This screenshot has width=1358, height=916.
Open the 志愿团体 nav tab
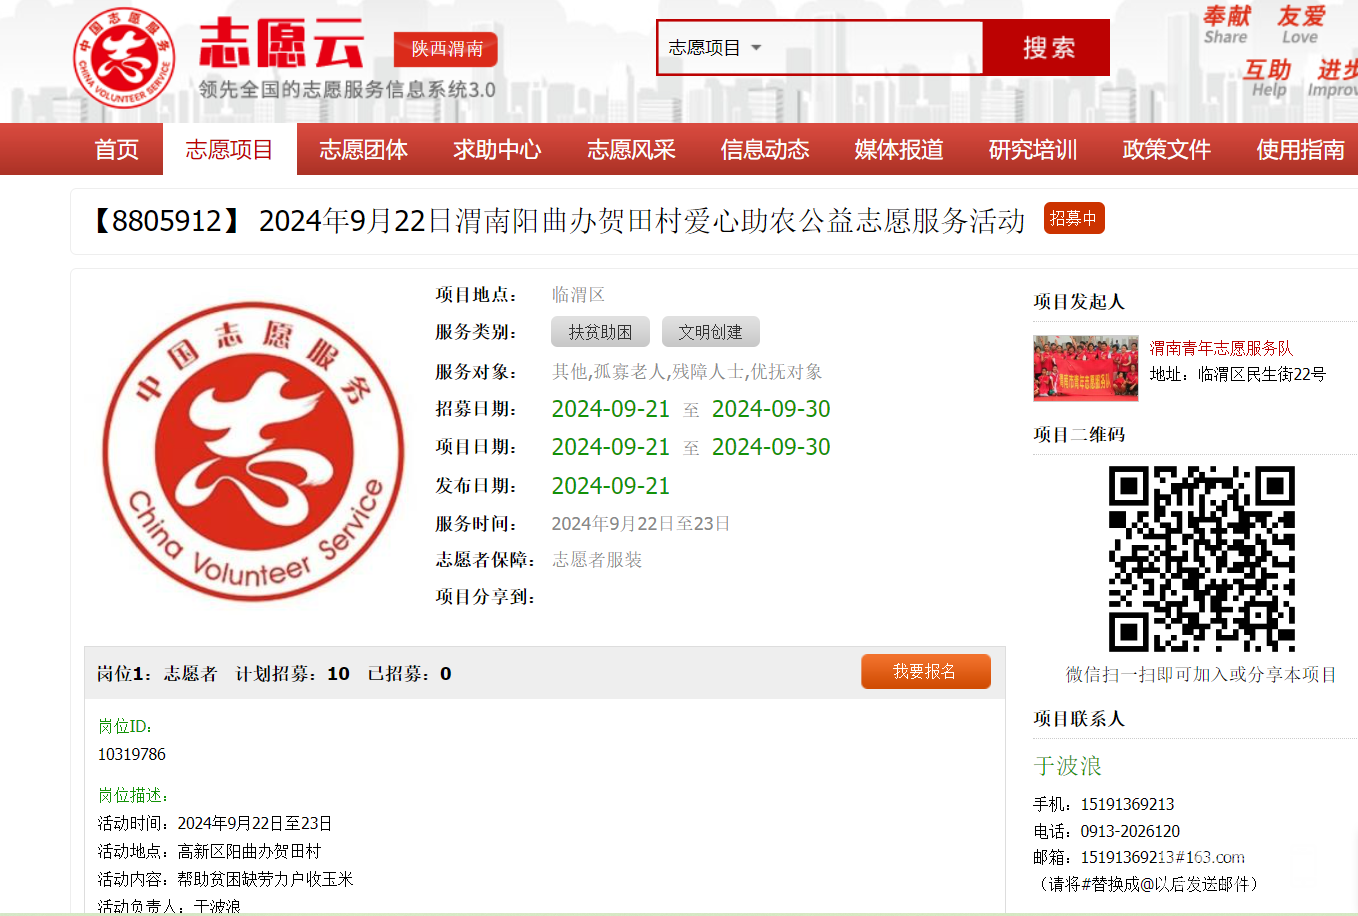[364, 150]
